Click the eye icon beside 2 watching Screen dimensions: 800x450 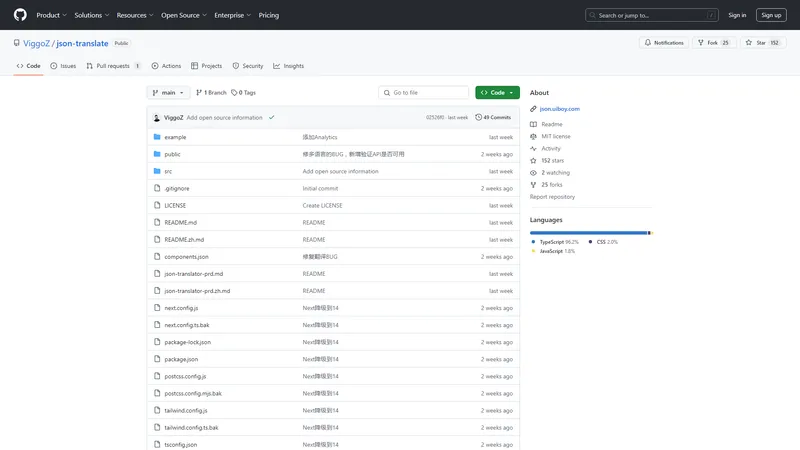(533, 172)
